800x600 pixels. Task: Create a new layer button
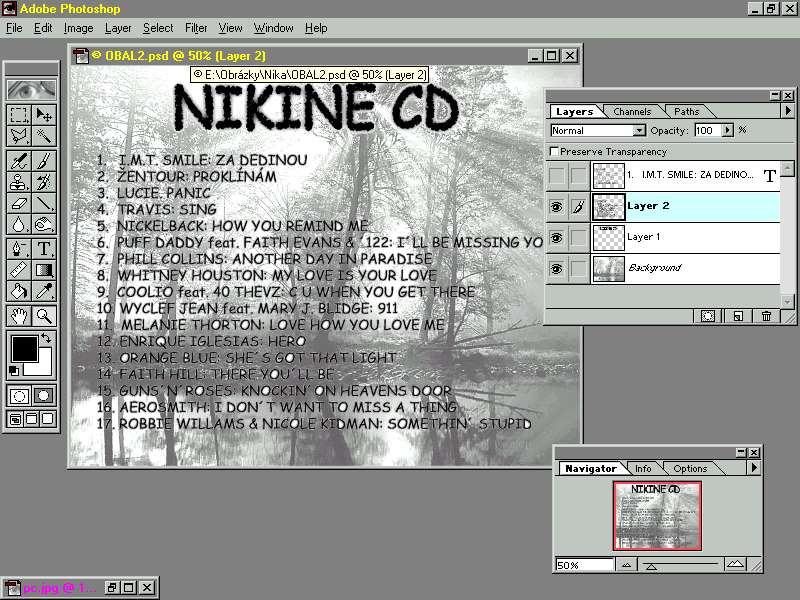click(x=738, y=316)
